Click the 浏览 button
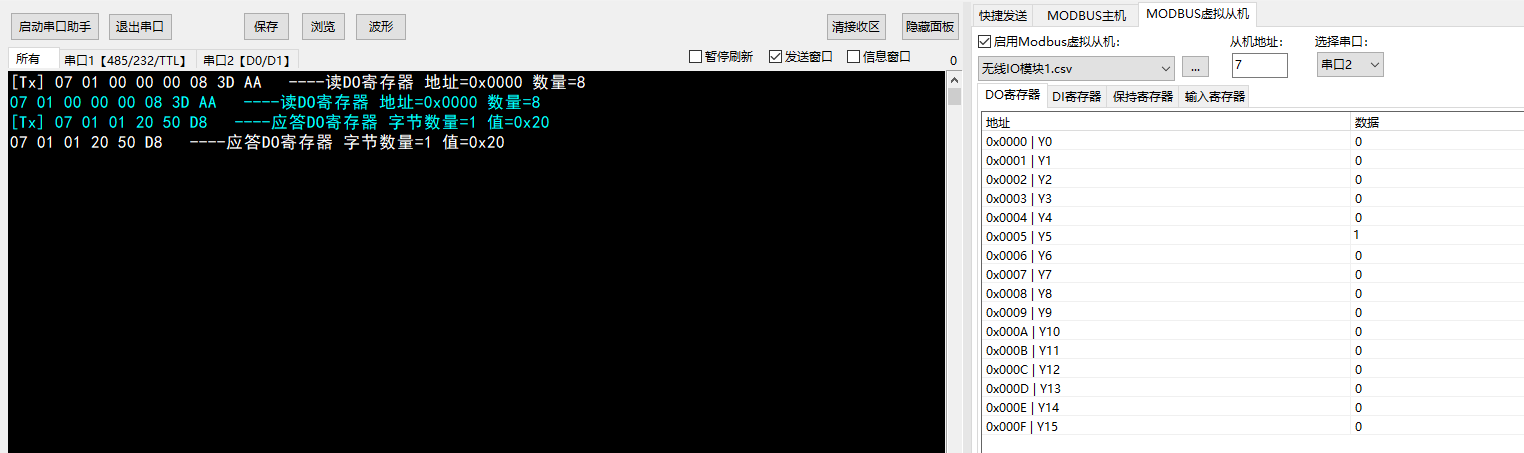Viewport: 1524px width, 453px height. click(323, 26)
